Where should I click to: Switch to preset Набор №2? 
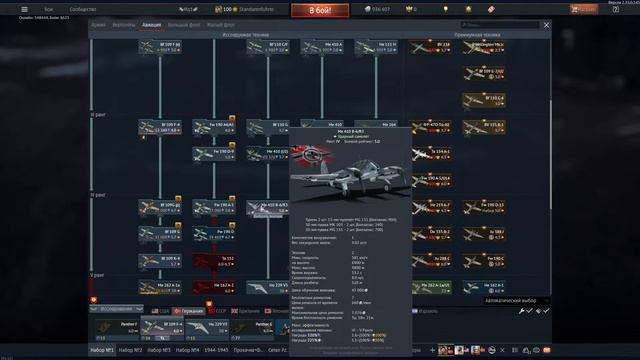[x=131, y=350]
